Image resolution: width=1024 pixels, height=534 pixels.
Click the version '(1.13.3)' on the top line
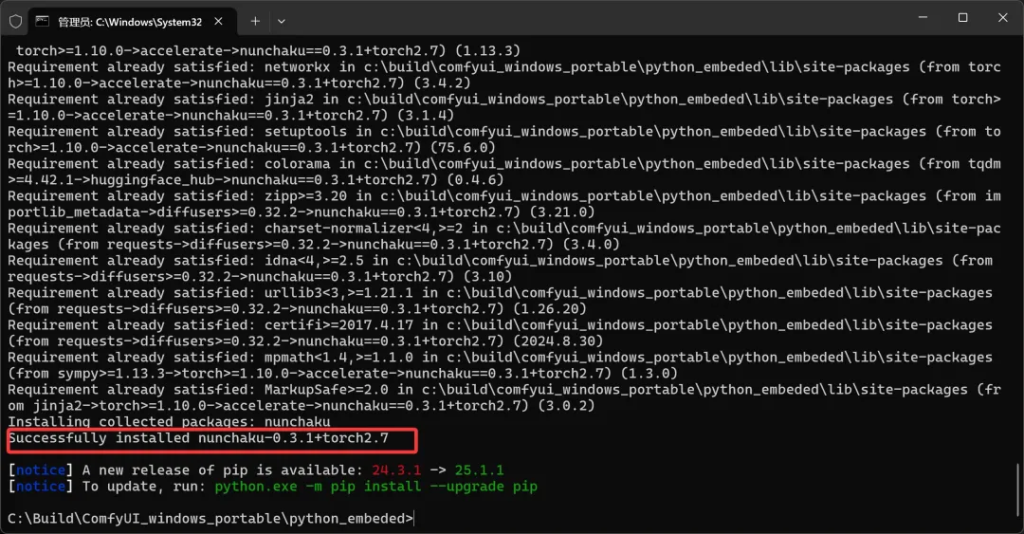(x=488, y=51)
